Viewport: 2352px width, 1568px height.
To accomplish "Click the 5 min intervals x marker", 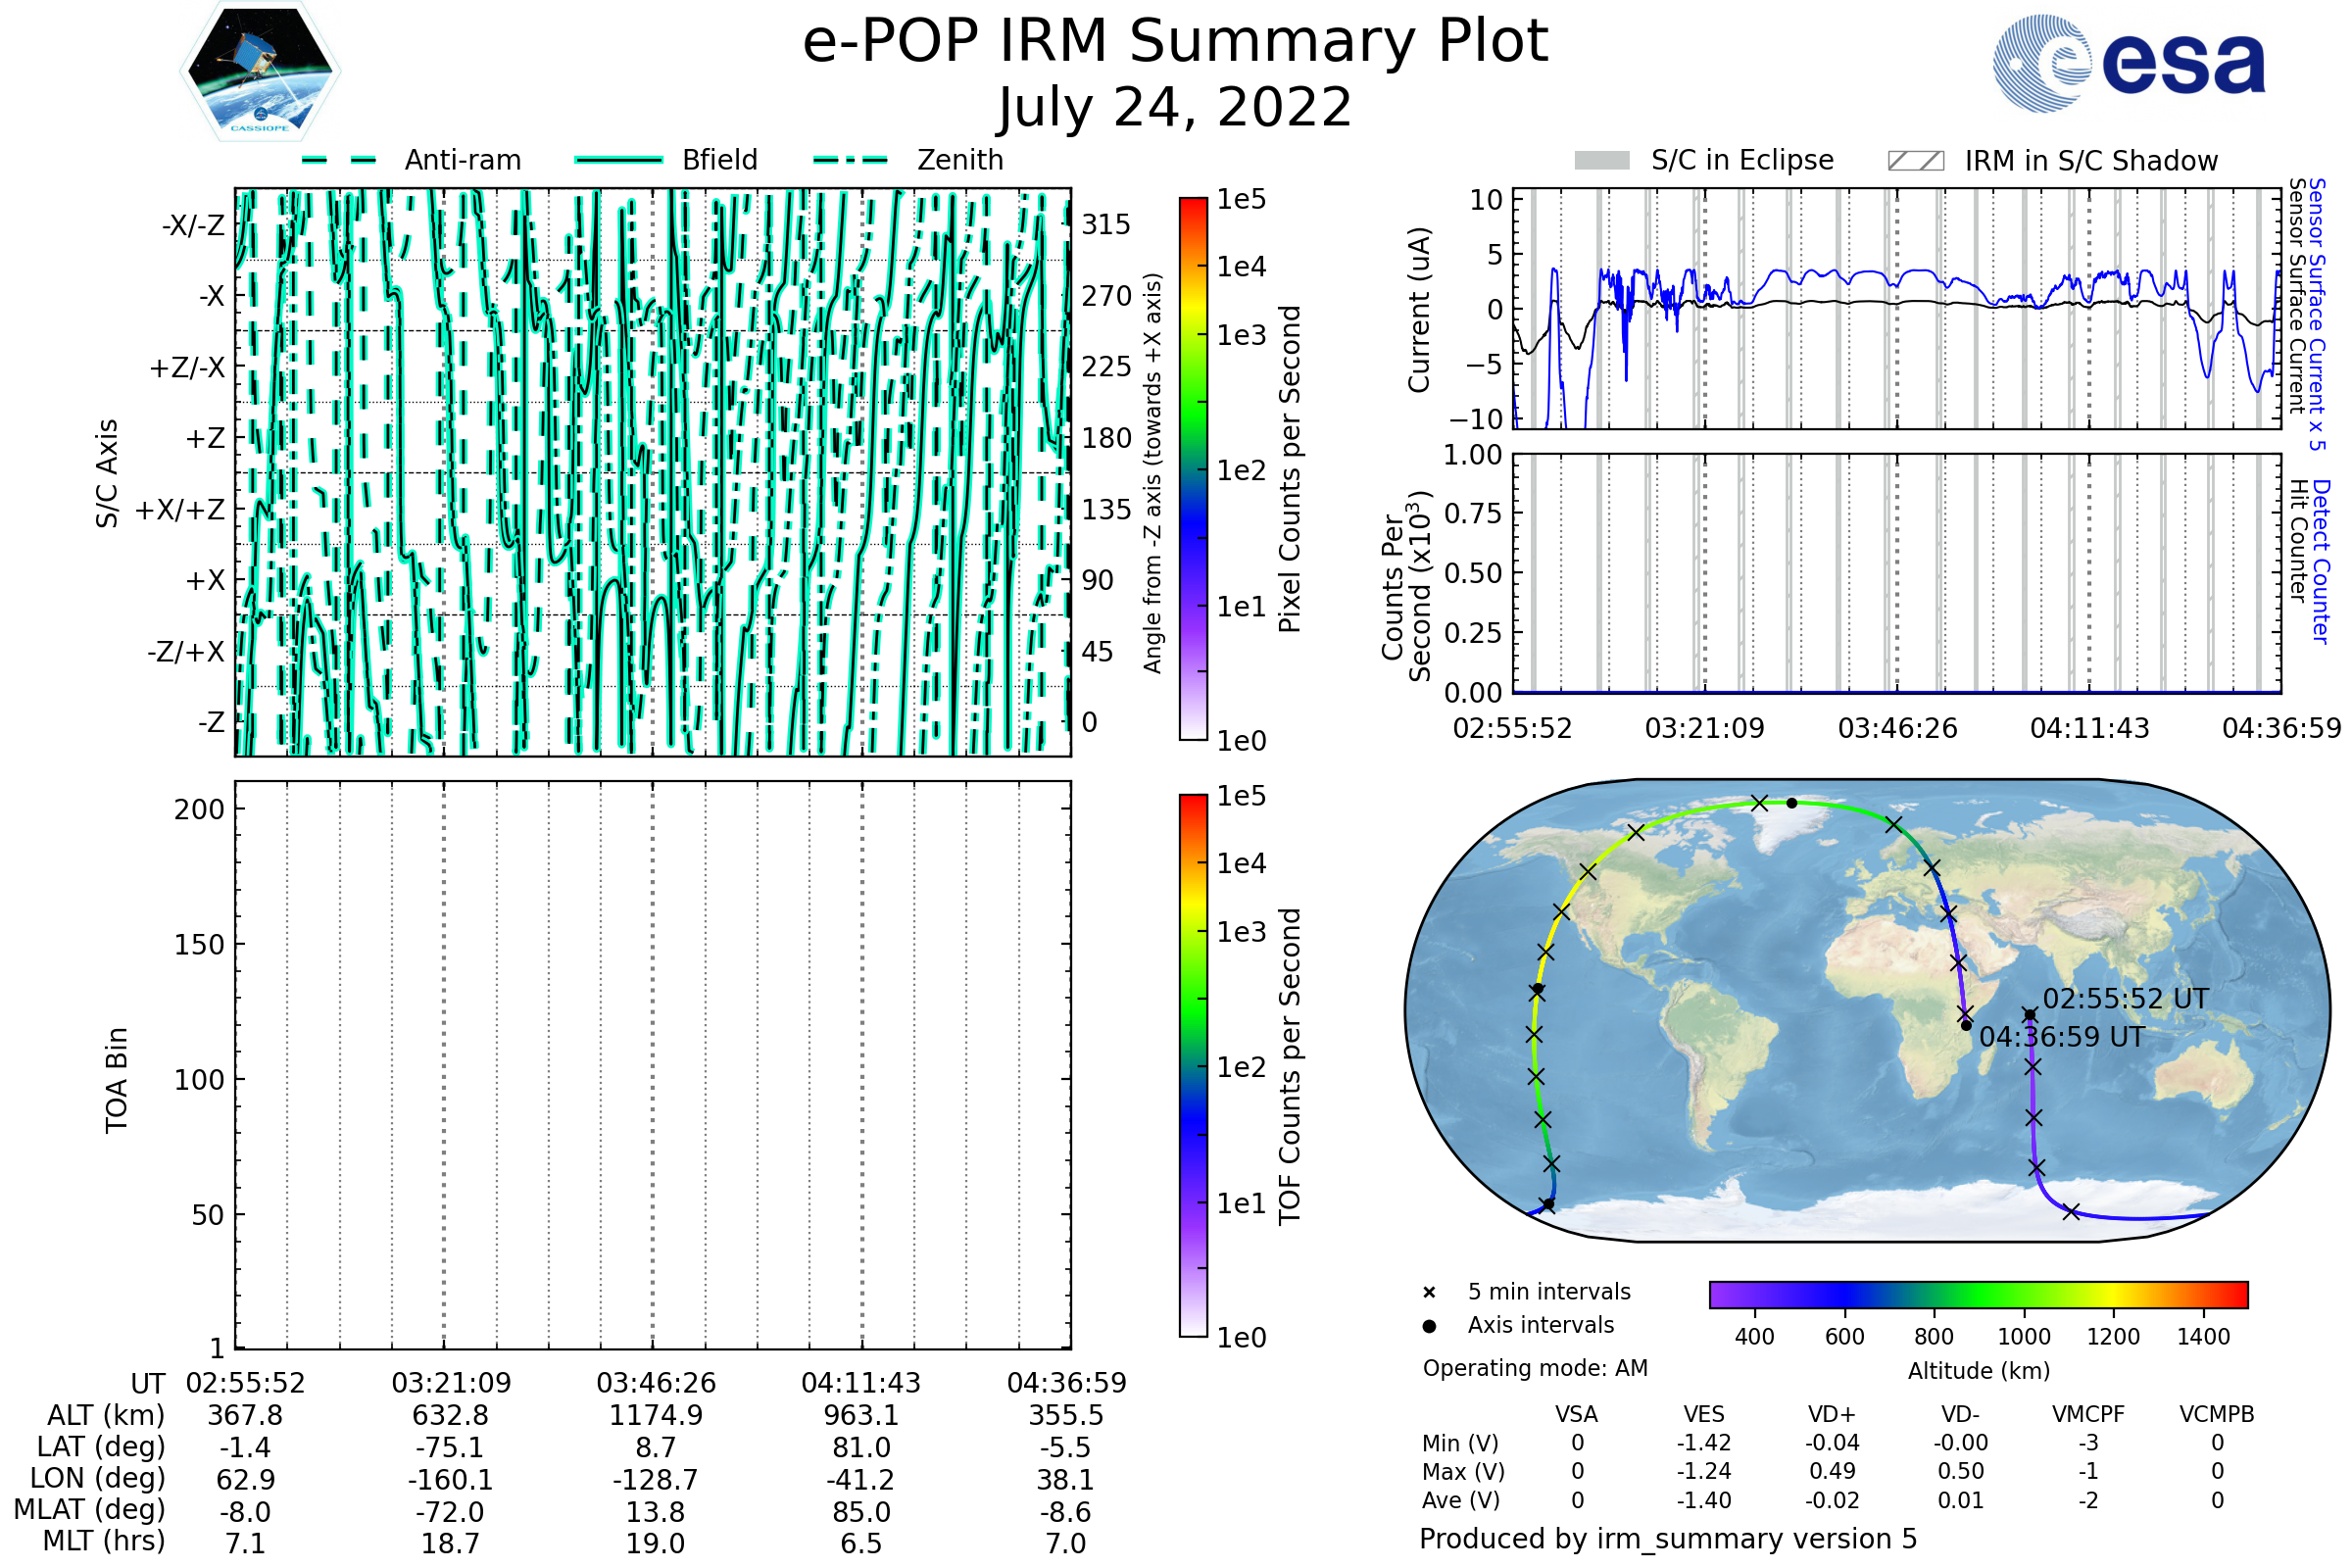I will tap(1429, 1293).
